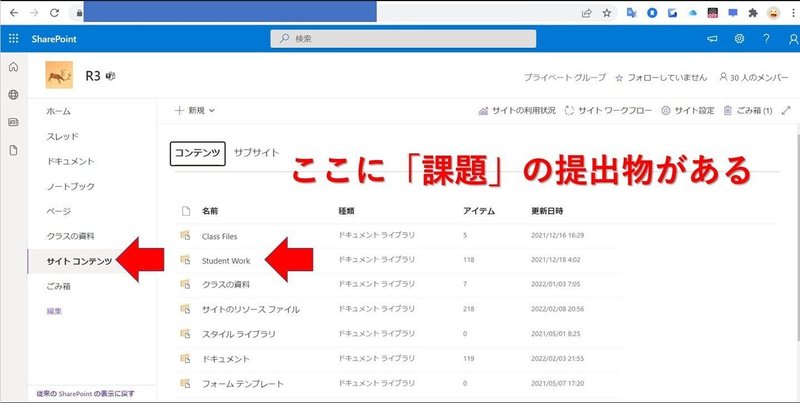This screenshot has width=800, height=403.
Task: Click the スタイル ライブラリ row icon
Action: [185, 333]
